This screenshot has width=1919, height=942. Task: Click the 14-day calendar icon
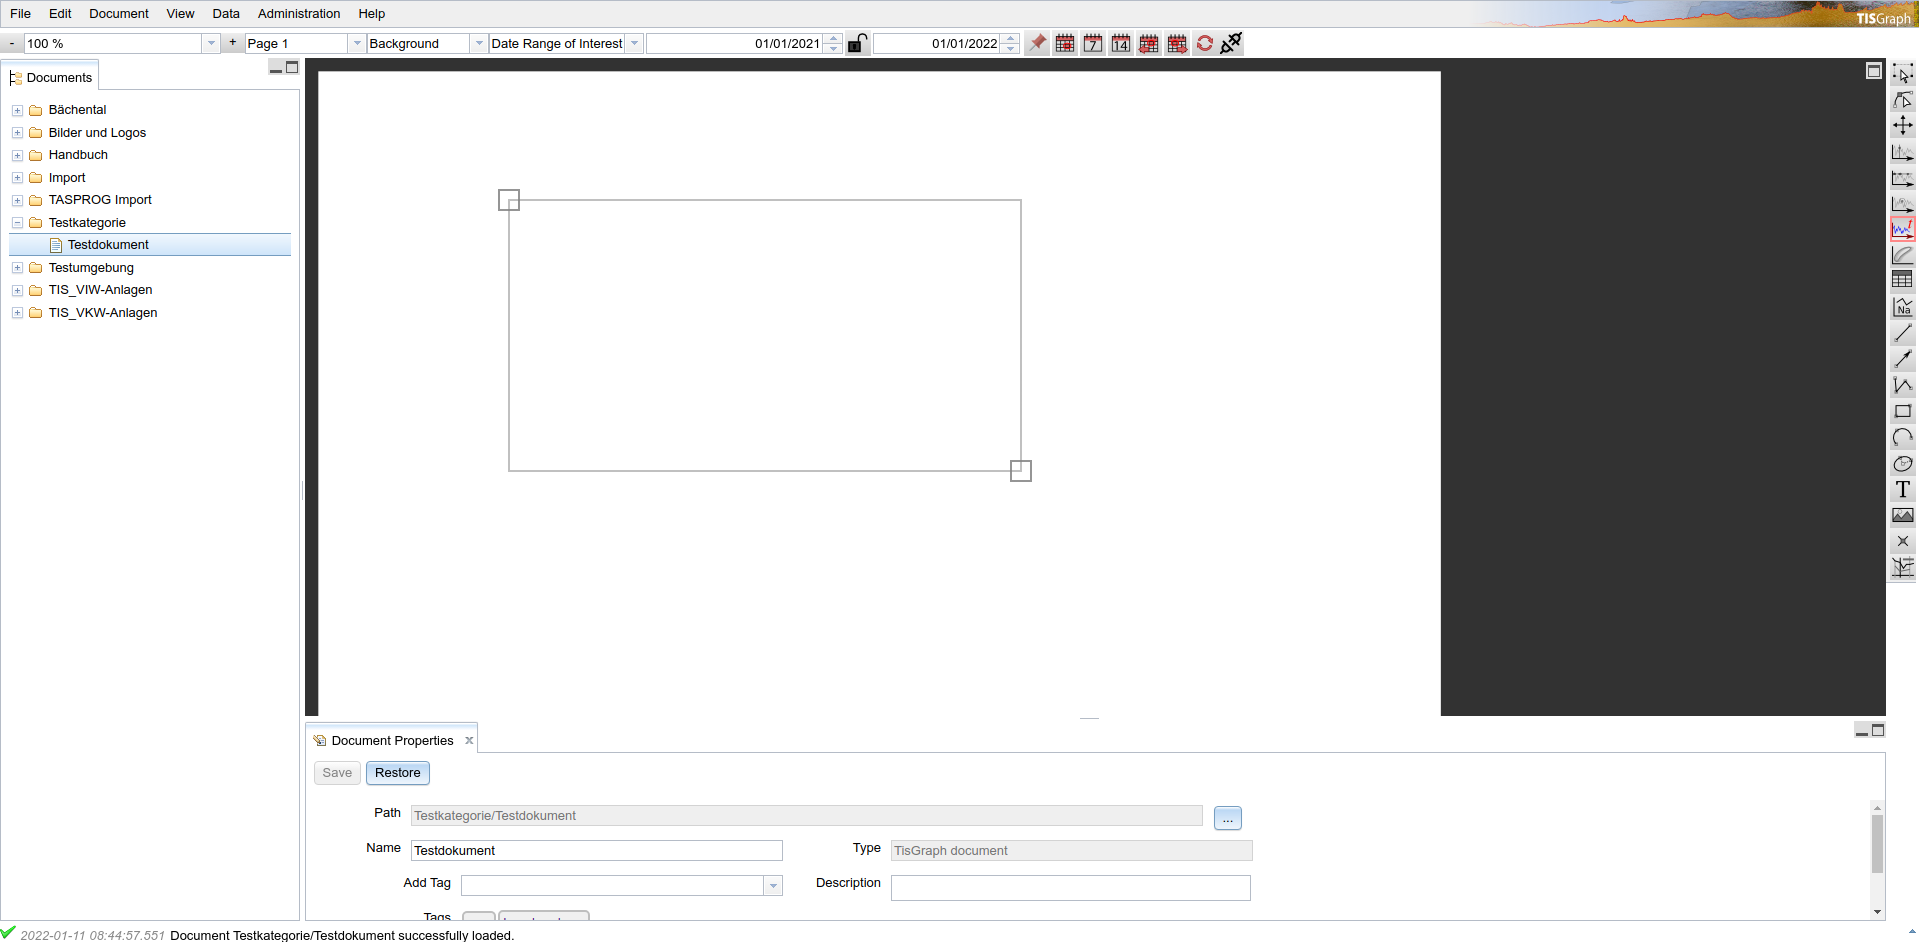[x=1121, y=44]
